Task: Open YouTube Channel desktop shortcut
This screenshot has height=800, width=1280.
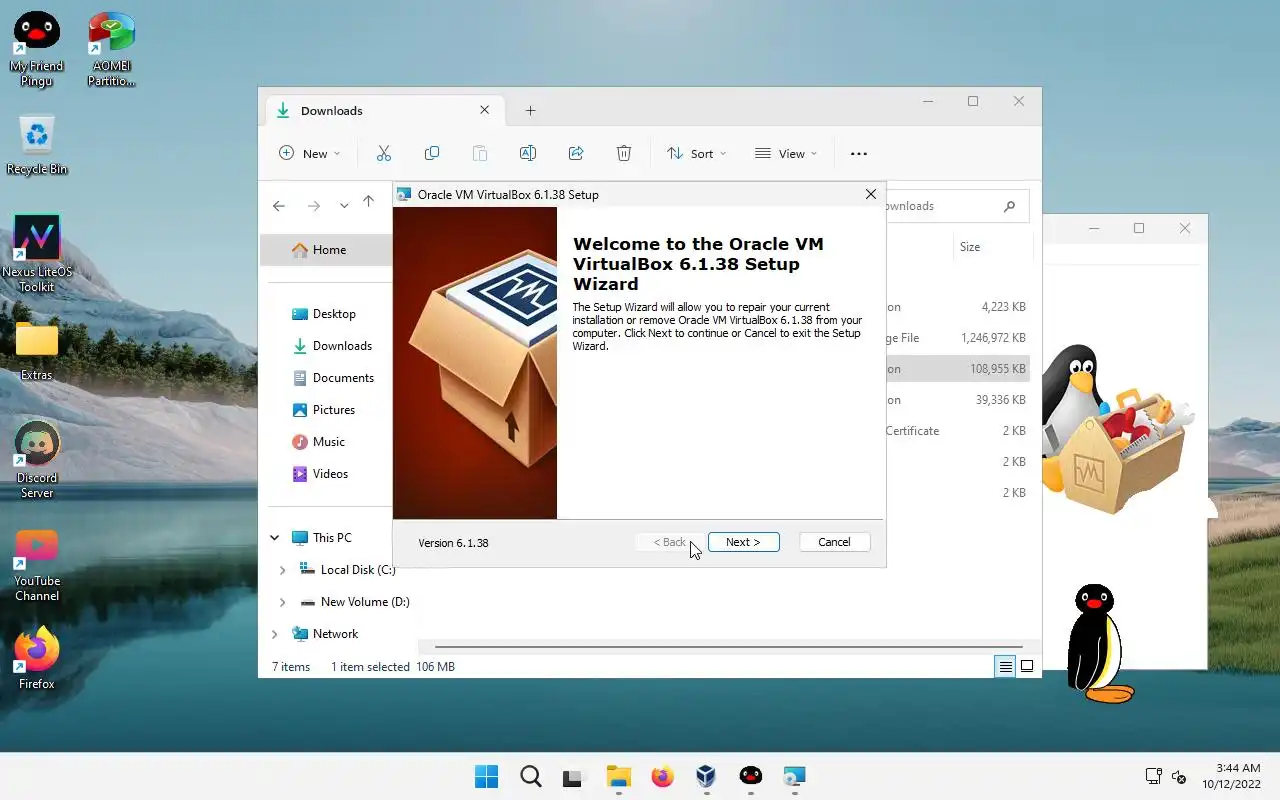Action: point(37,565)
